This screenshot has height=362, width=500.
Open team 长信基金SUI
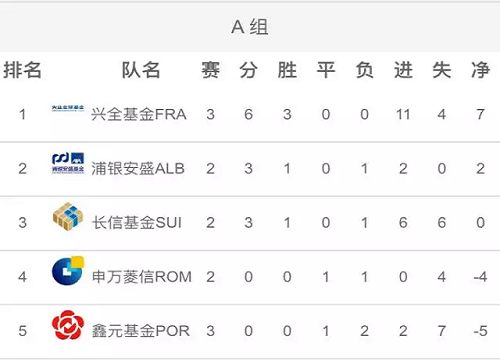coord(137,222)
